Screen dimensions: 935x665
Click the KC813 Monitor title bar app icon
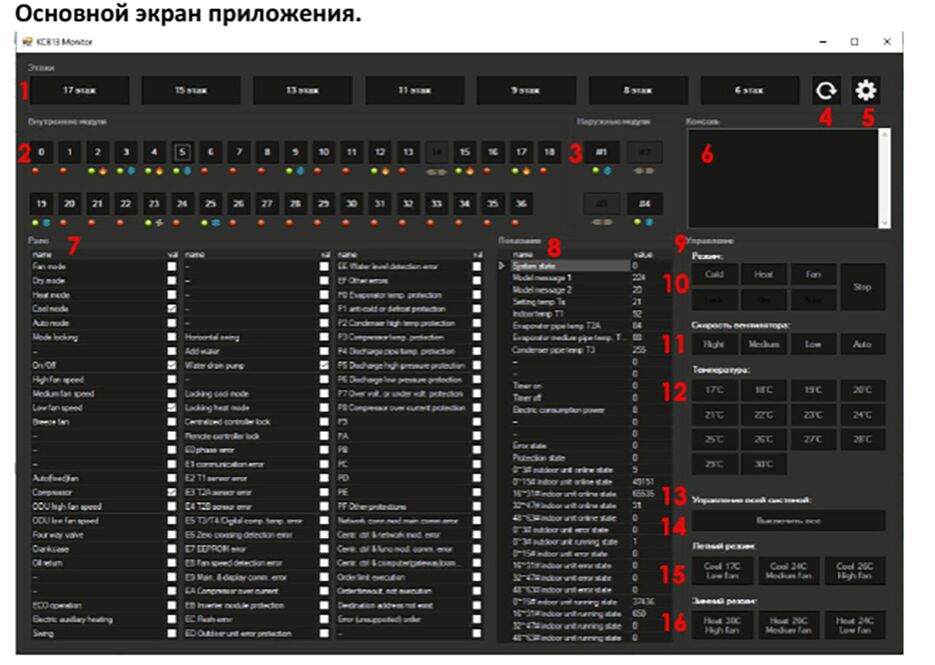point(27,42)
